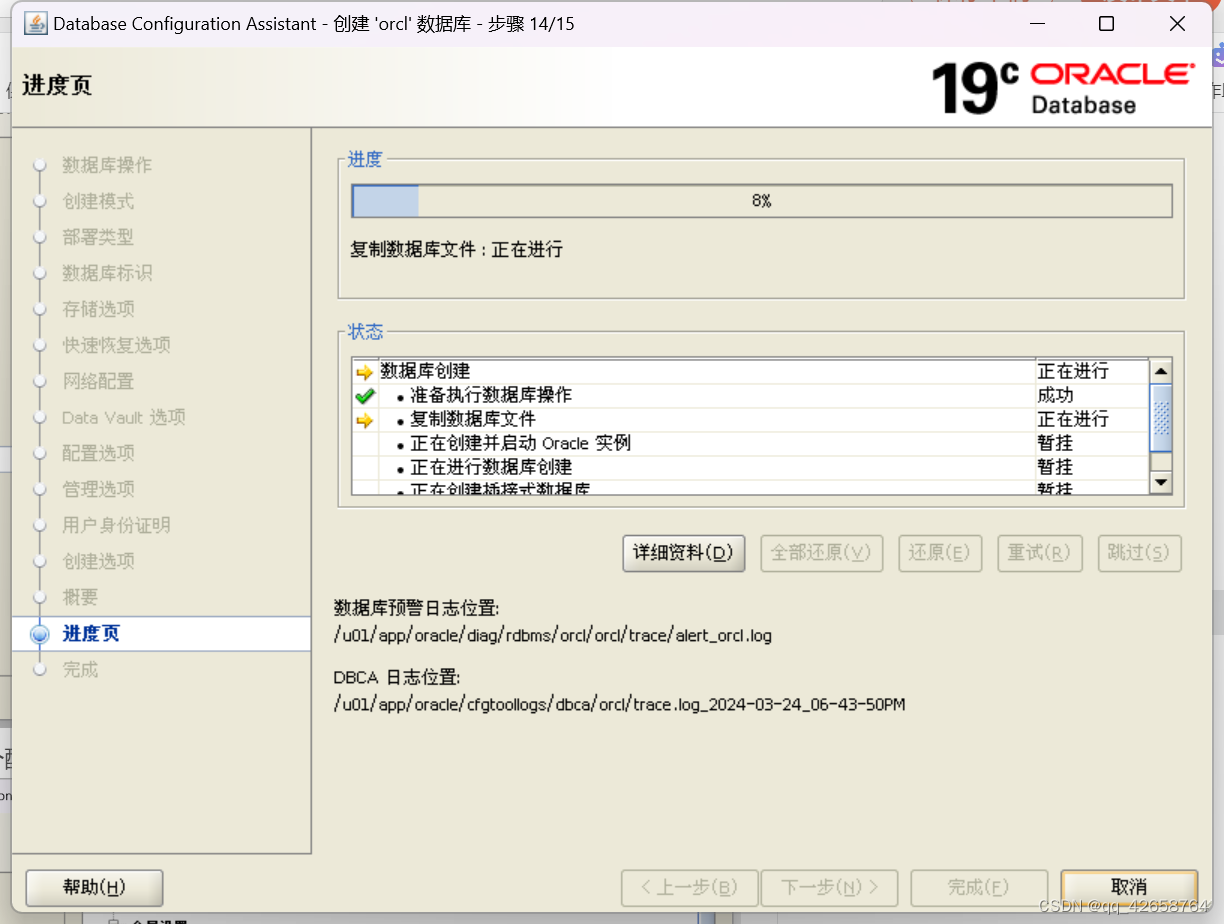Image resolution: width=1224 pixels, height=924 pixels.
Task: Select 数据库标识 step in sidebar
Action: click(107, 273)
